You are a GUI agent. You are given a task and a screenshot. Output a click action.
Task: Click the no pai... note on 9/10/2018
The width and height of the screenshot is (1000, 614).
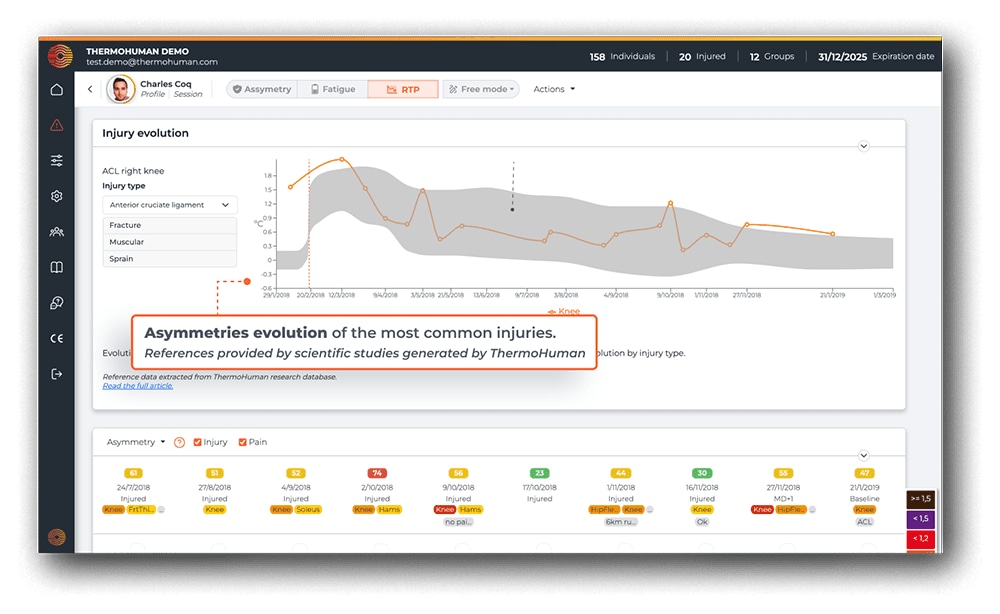[458, 522]
